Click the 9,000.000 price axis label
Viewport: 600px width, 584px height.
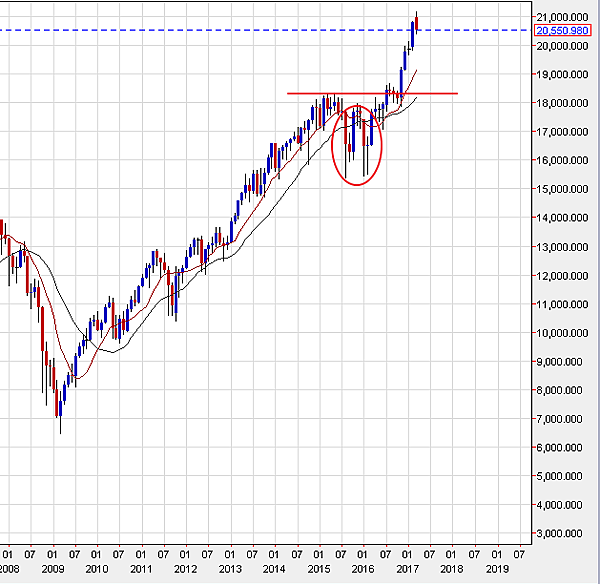pos(559,362)
